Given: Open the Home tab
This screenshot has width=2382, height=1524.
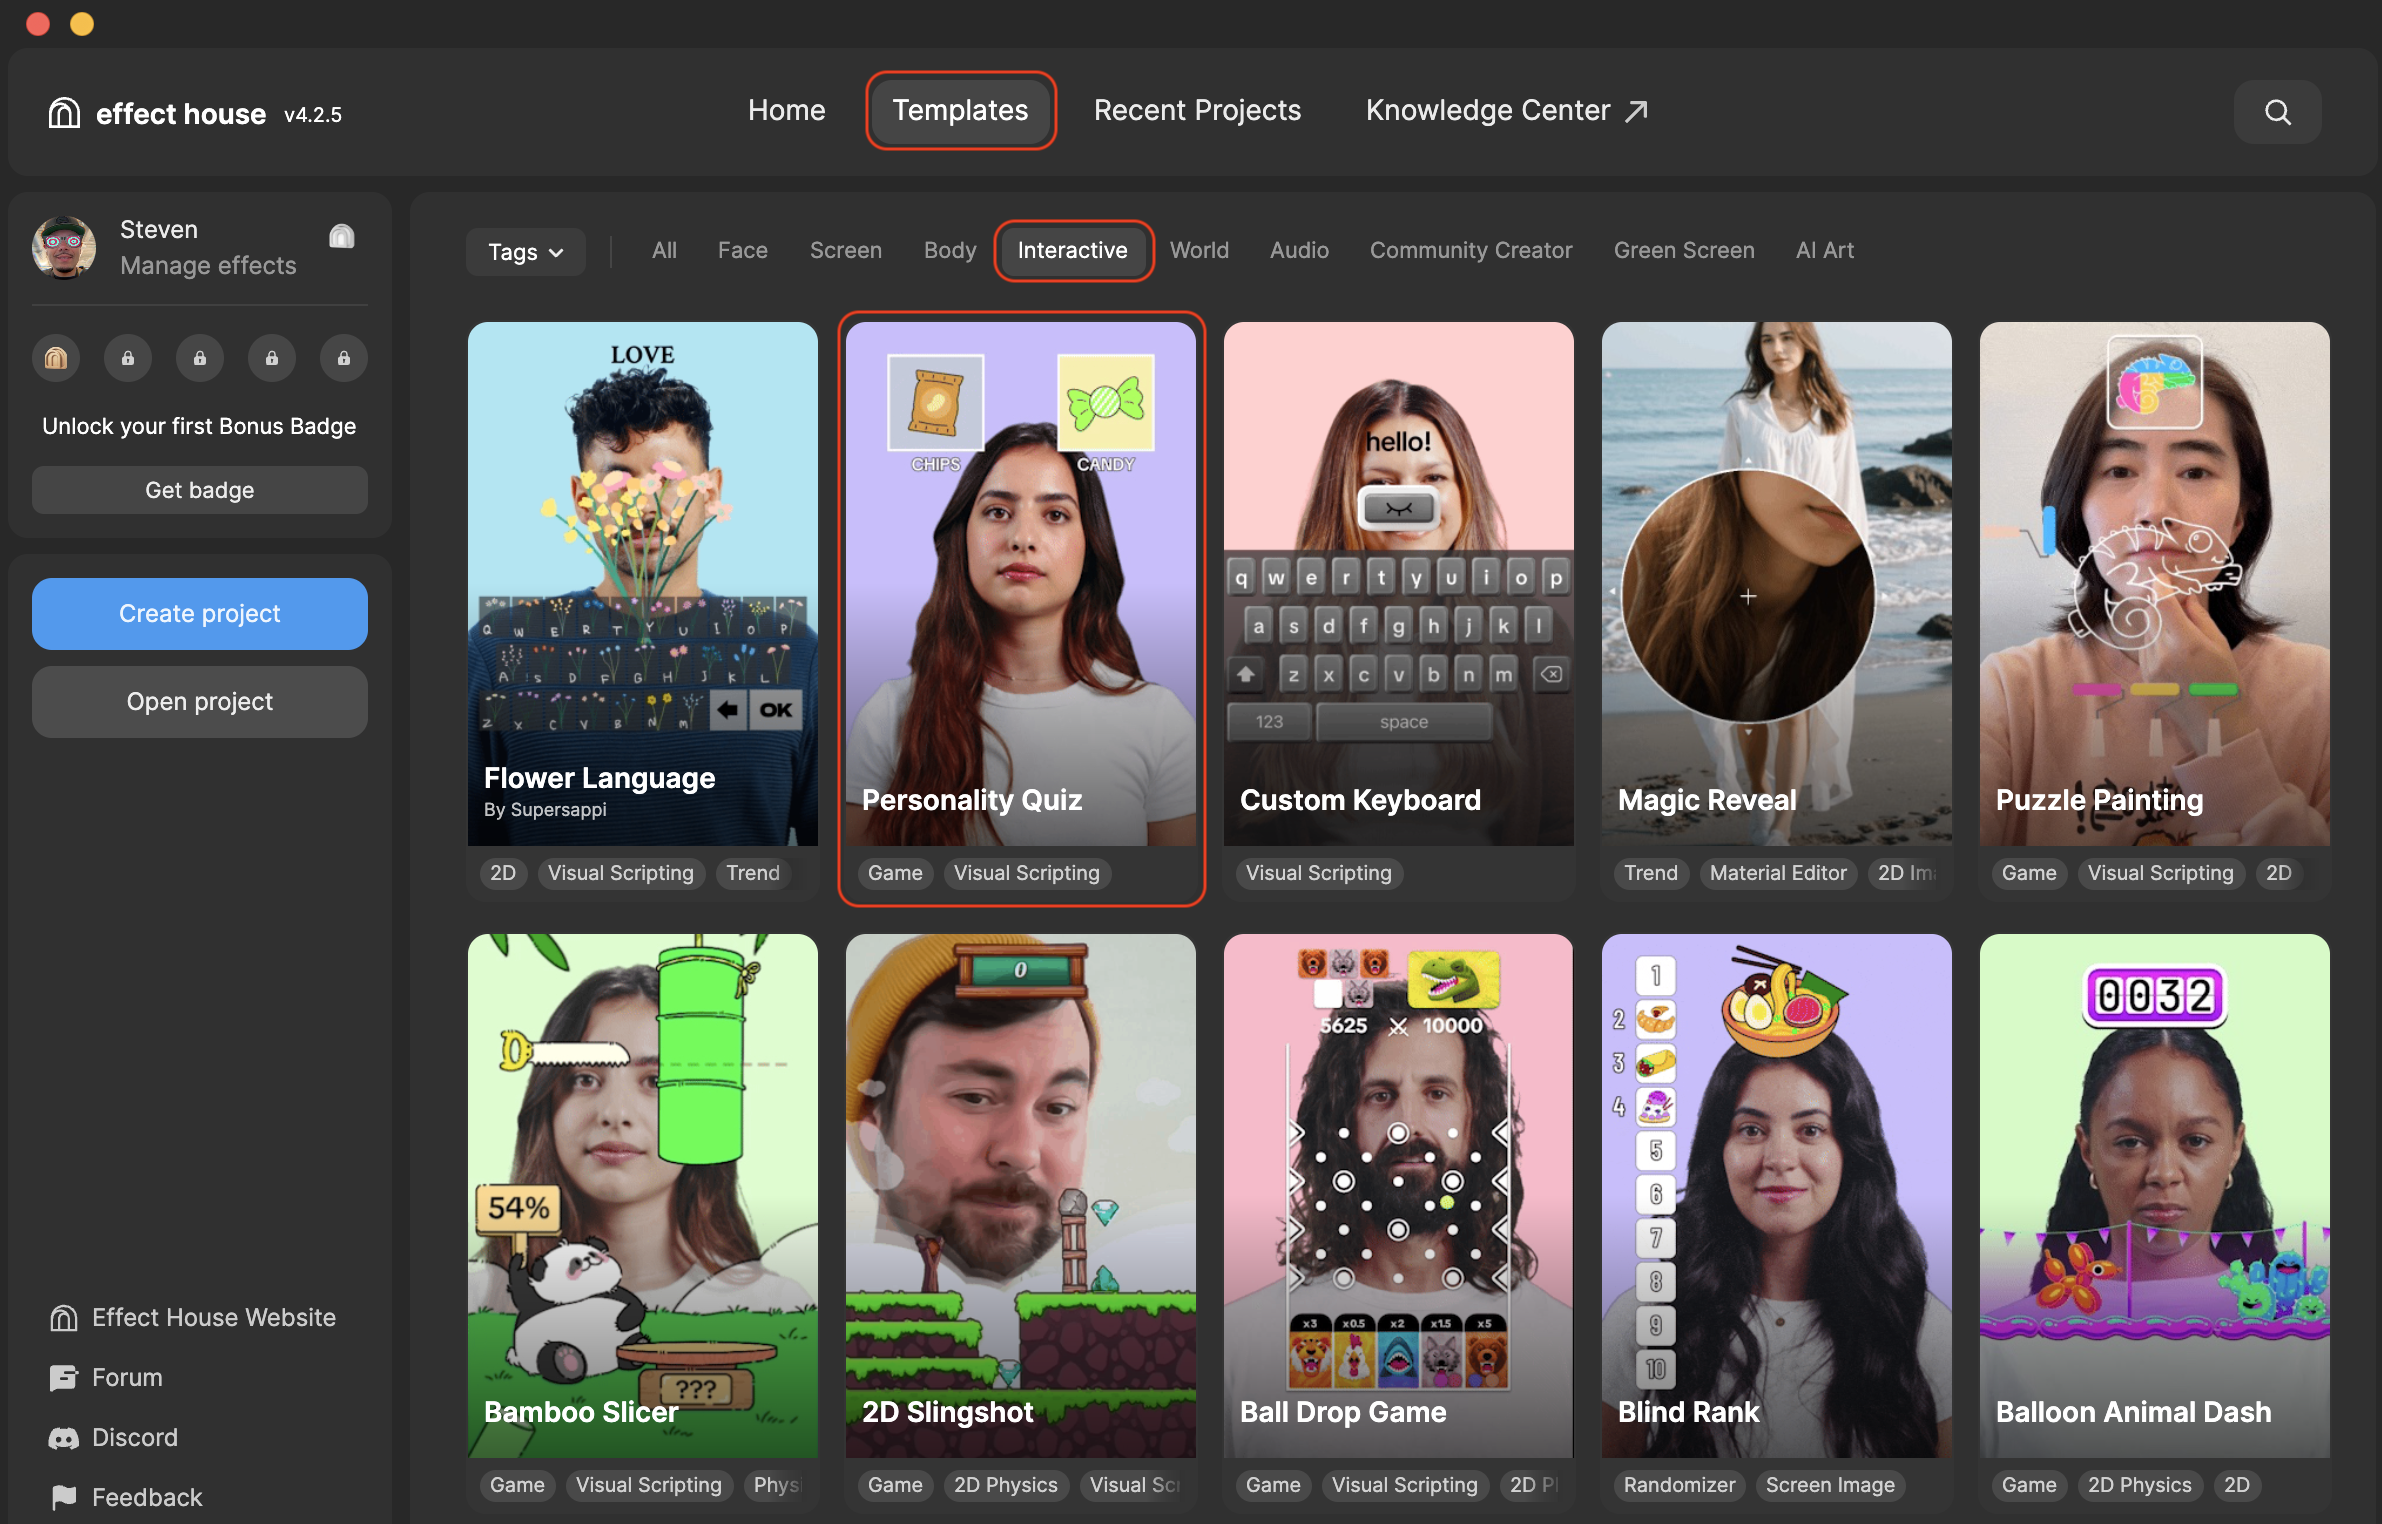Looking at the screenshot, I should [787, 110].
